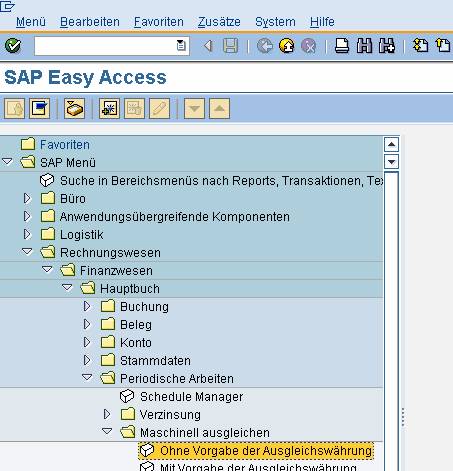Click the First Page icon
The width and height of the screenshot is (453, 471).
[421, 46]
